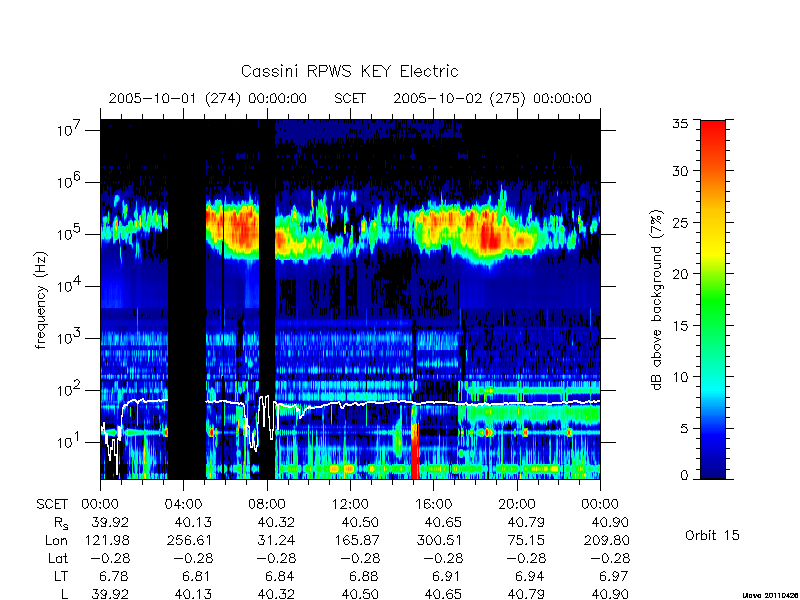Click LT value 6.91
This screenshot has height=600, width=800.
click(448, 577)
